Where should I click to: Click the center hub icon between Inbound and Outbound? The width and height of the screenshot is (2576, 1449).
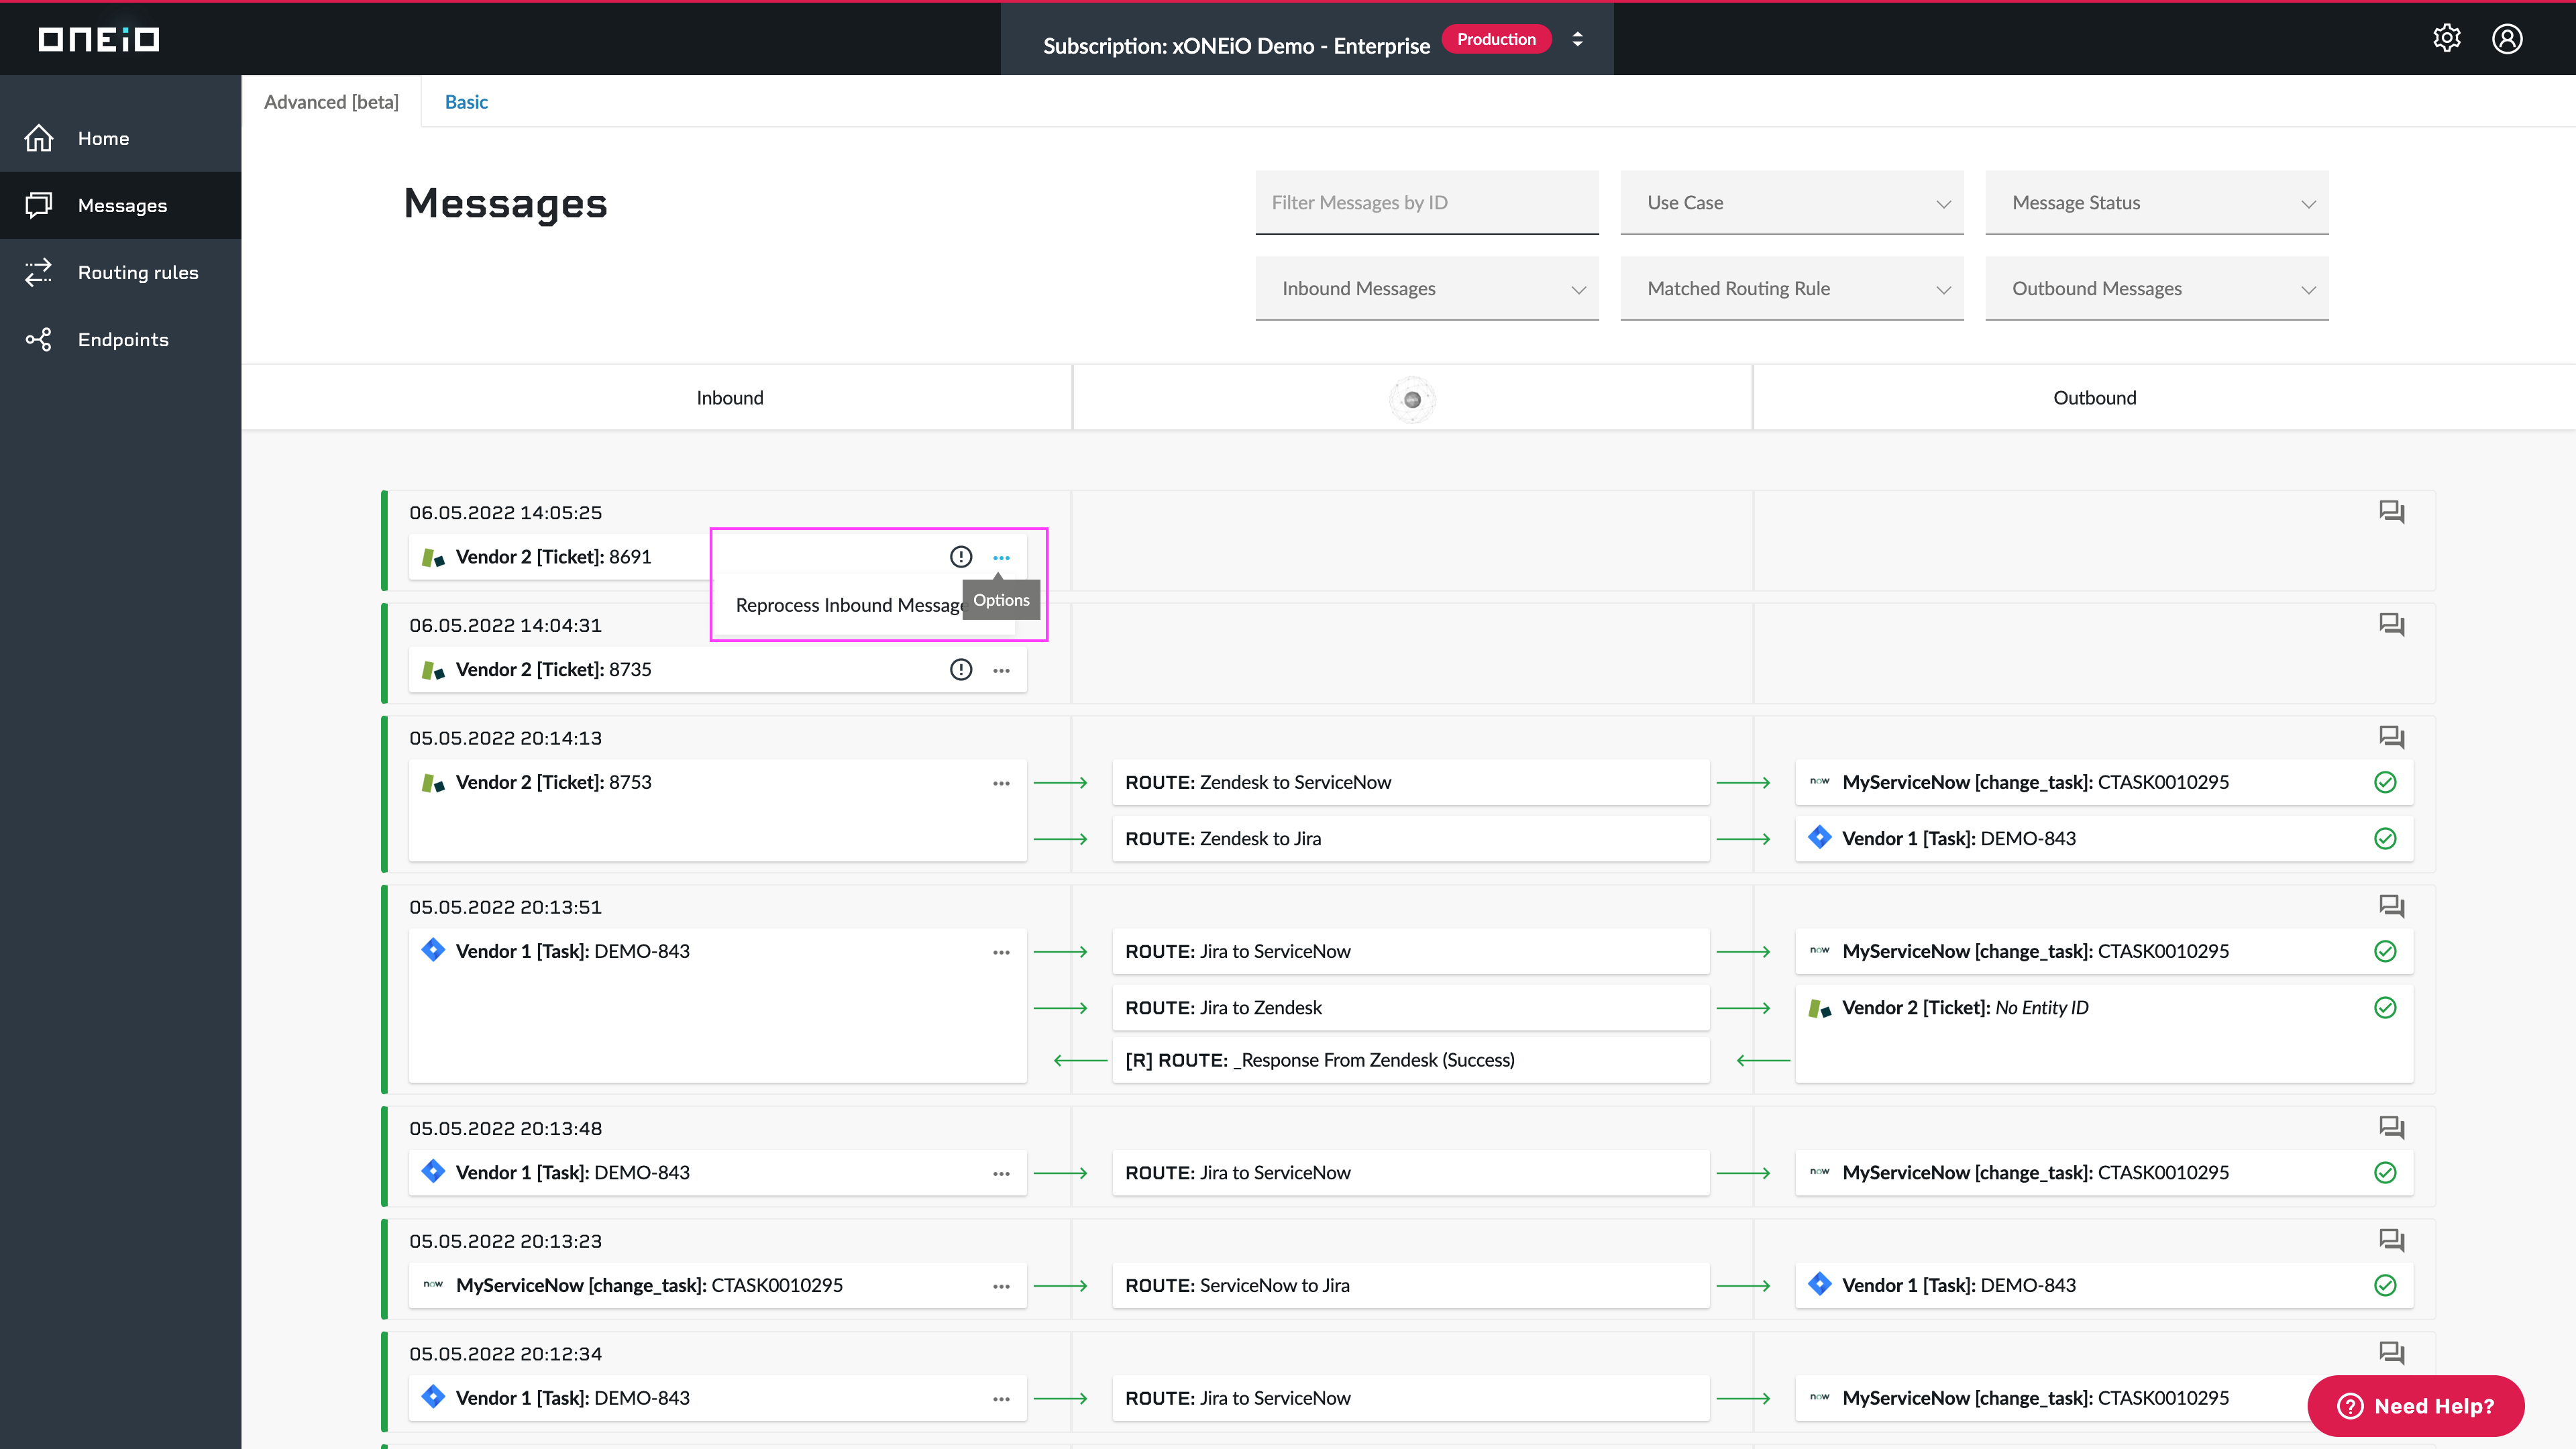click(x=1412, y=399)
